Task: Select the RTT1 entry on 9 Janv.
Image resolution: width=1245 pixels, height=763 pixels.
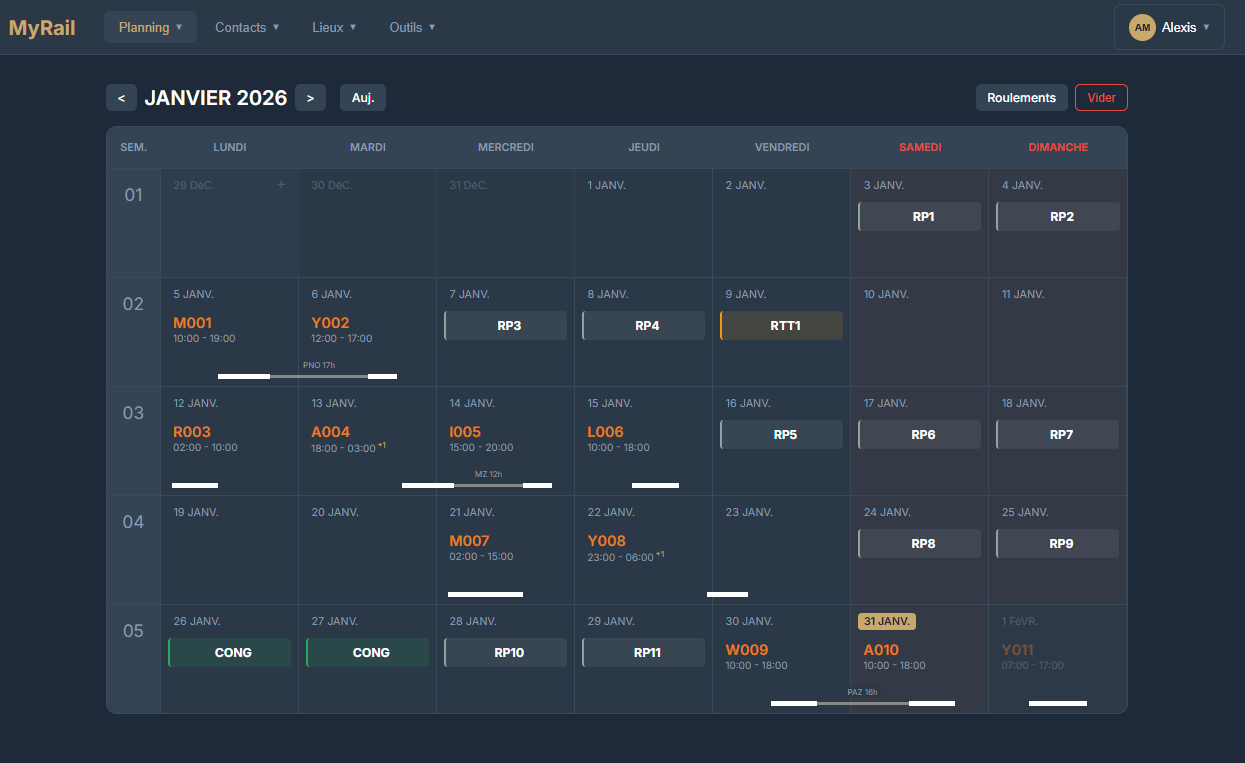Action: pos(781,326)
